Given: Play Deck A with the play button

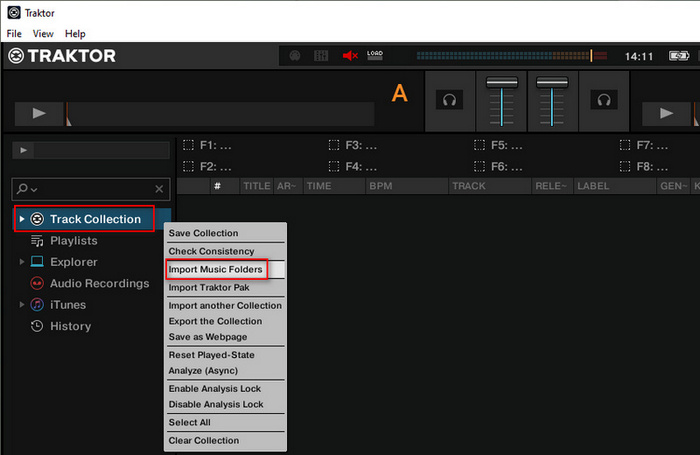Looking at the screenshot, I should click(x=39, y=113).
